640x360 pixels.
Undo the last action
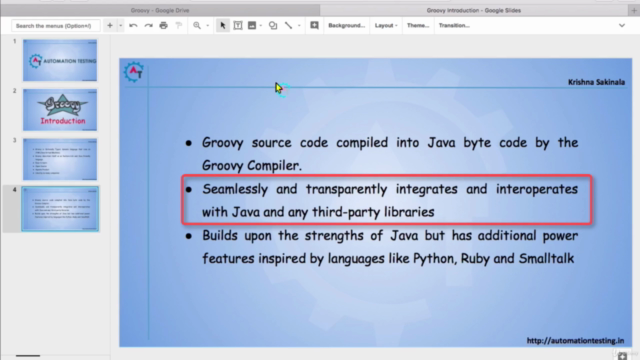pos(133,25)
